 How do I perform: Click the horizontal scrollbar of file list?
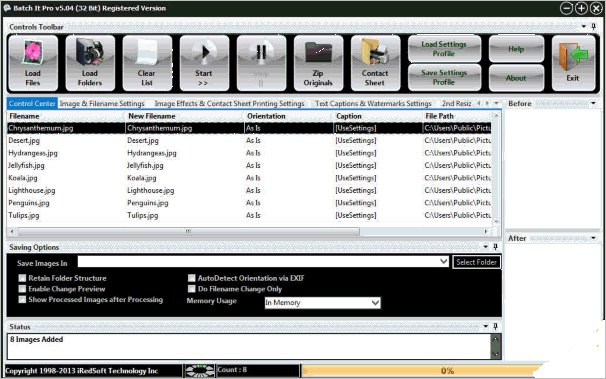tap(189, 231)
